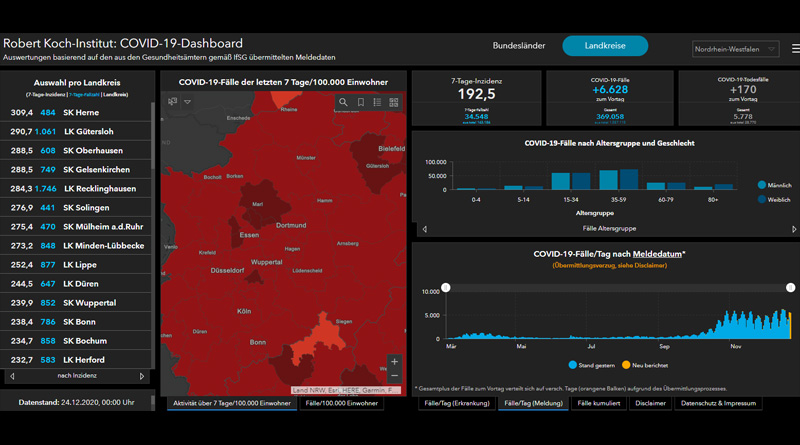Click the 15-34 age group bars
Image resolution: width=800 pixels, height=445 pixels.
[571, 181]
